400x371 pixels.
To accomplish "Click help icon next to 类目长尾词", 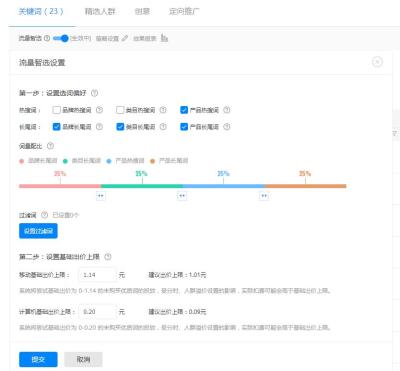I will (163, 127).
